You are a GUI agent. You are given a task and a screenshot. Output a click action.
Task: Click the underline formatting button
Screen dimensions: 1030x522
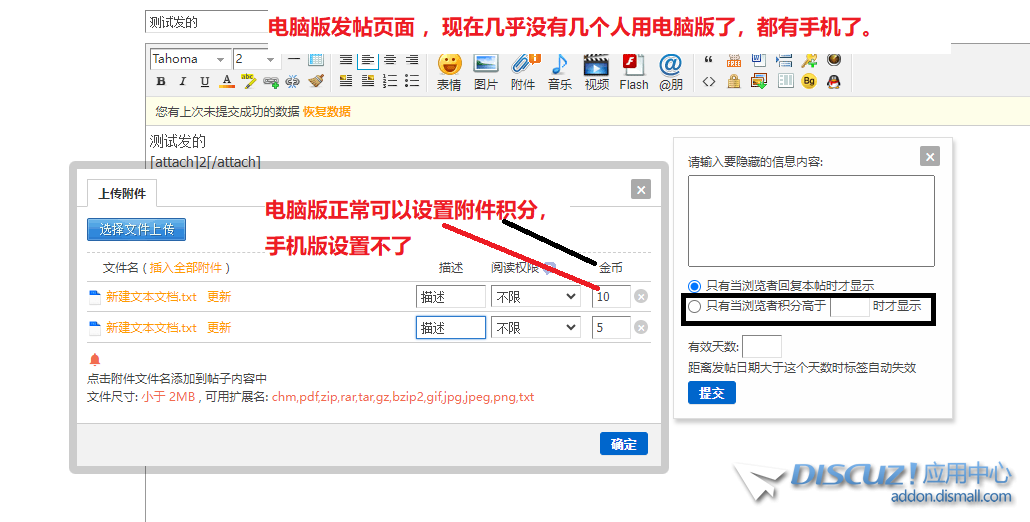tap(205, 82)
